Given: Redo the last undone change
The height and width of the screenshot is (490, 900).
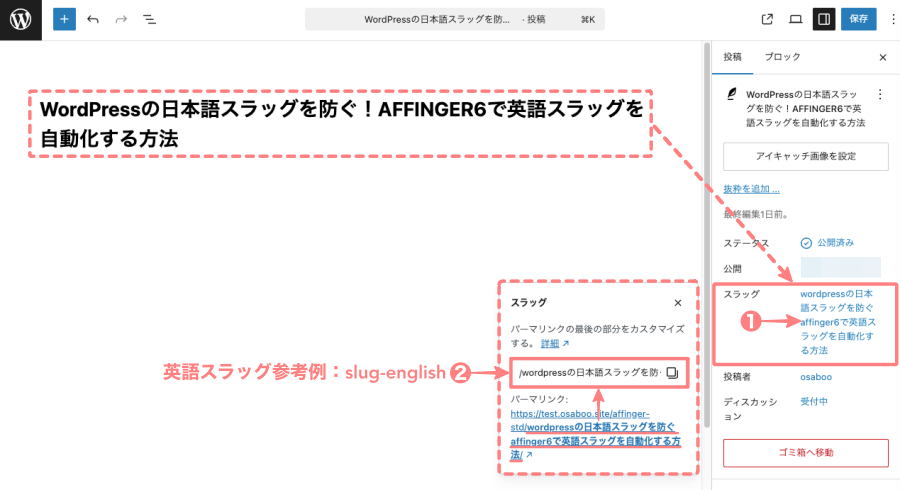Looking at the screenshot, I should pos(121,20).
